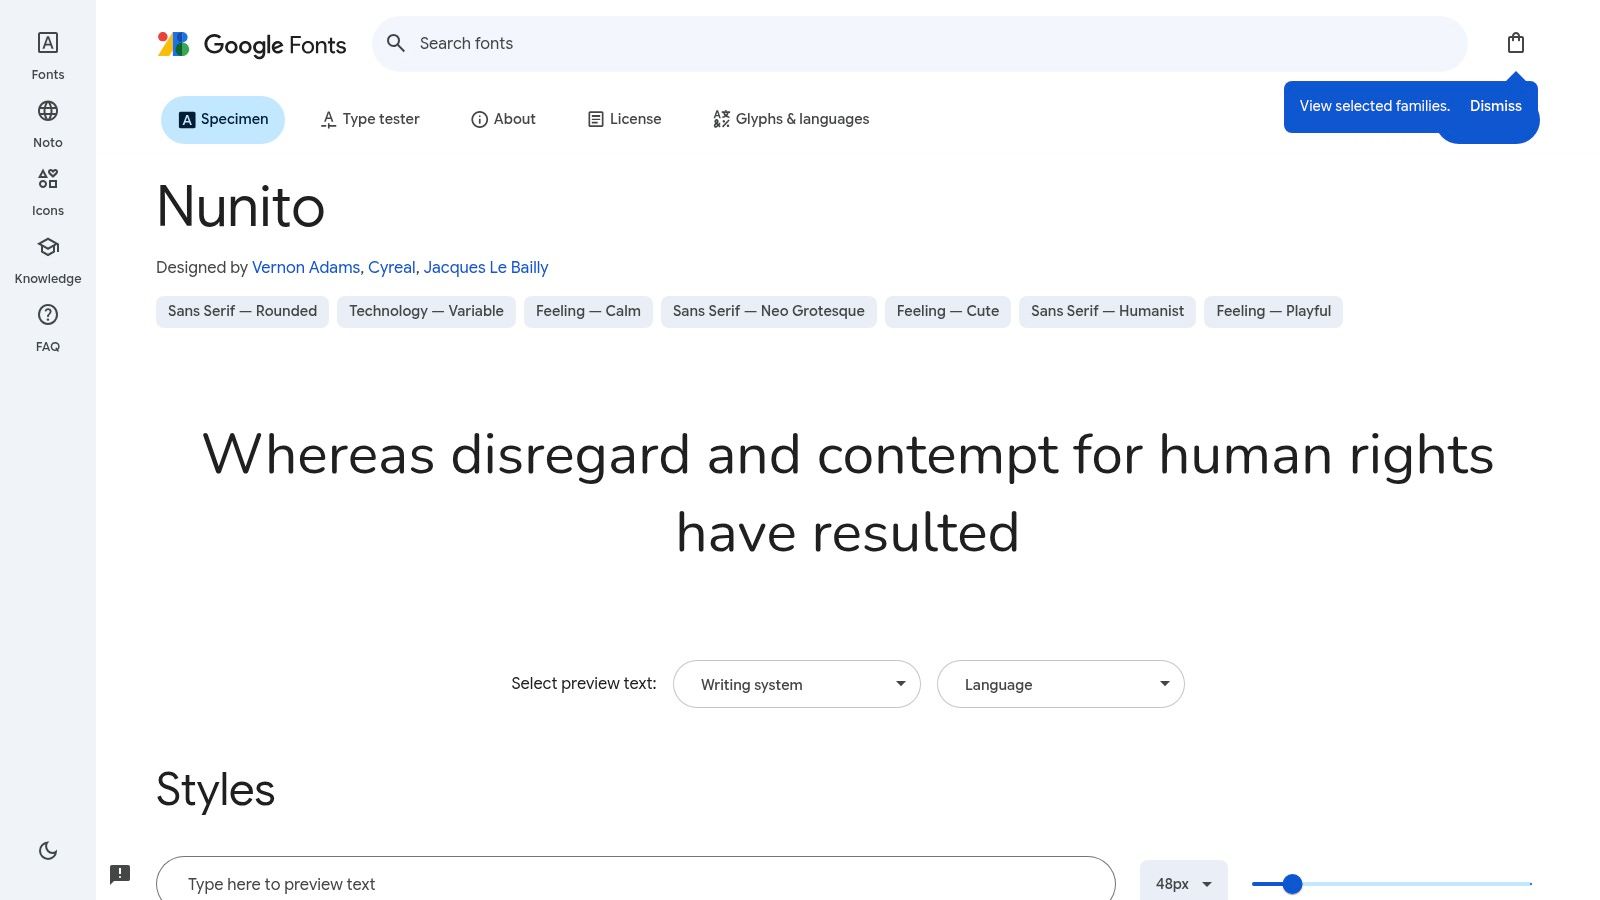The height and width of the screenshot is (900, 1600).
Task: Switch to the Type tester tab
Action: (370, 120)
